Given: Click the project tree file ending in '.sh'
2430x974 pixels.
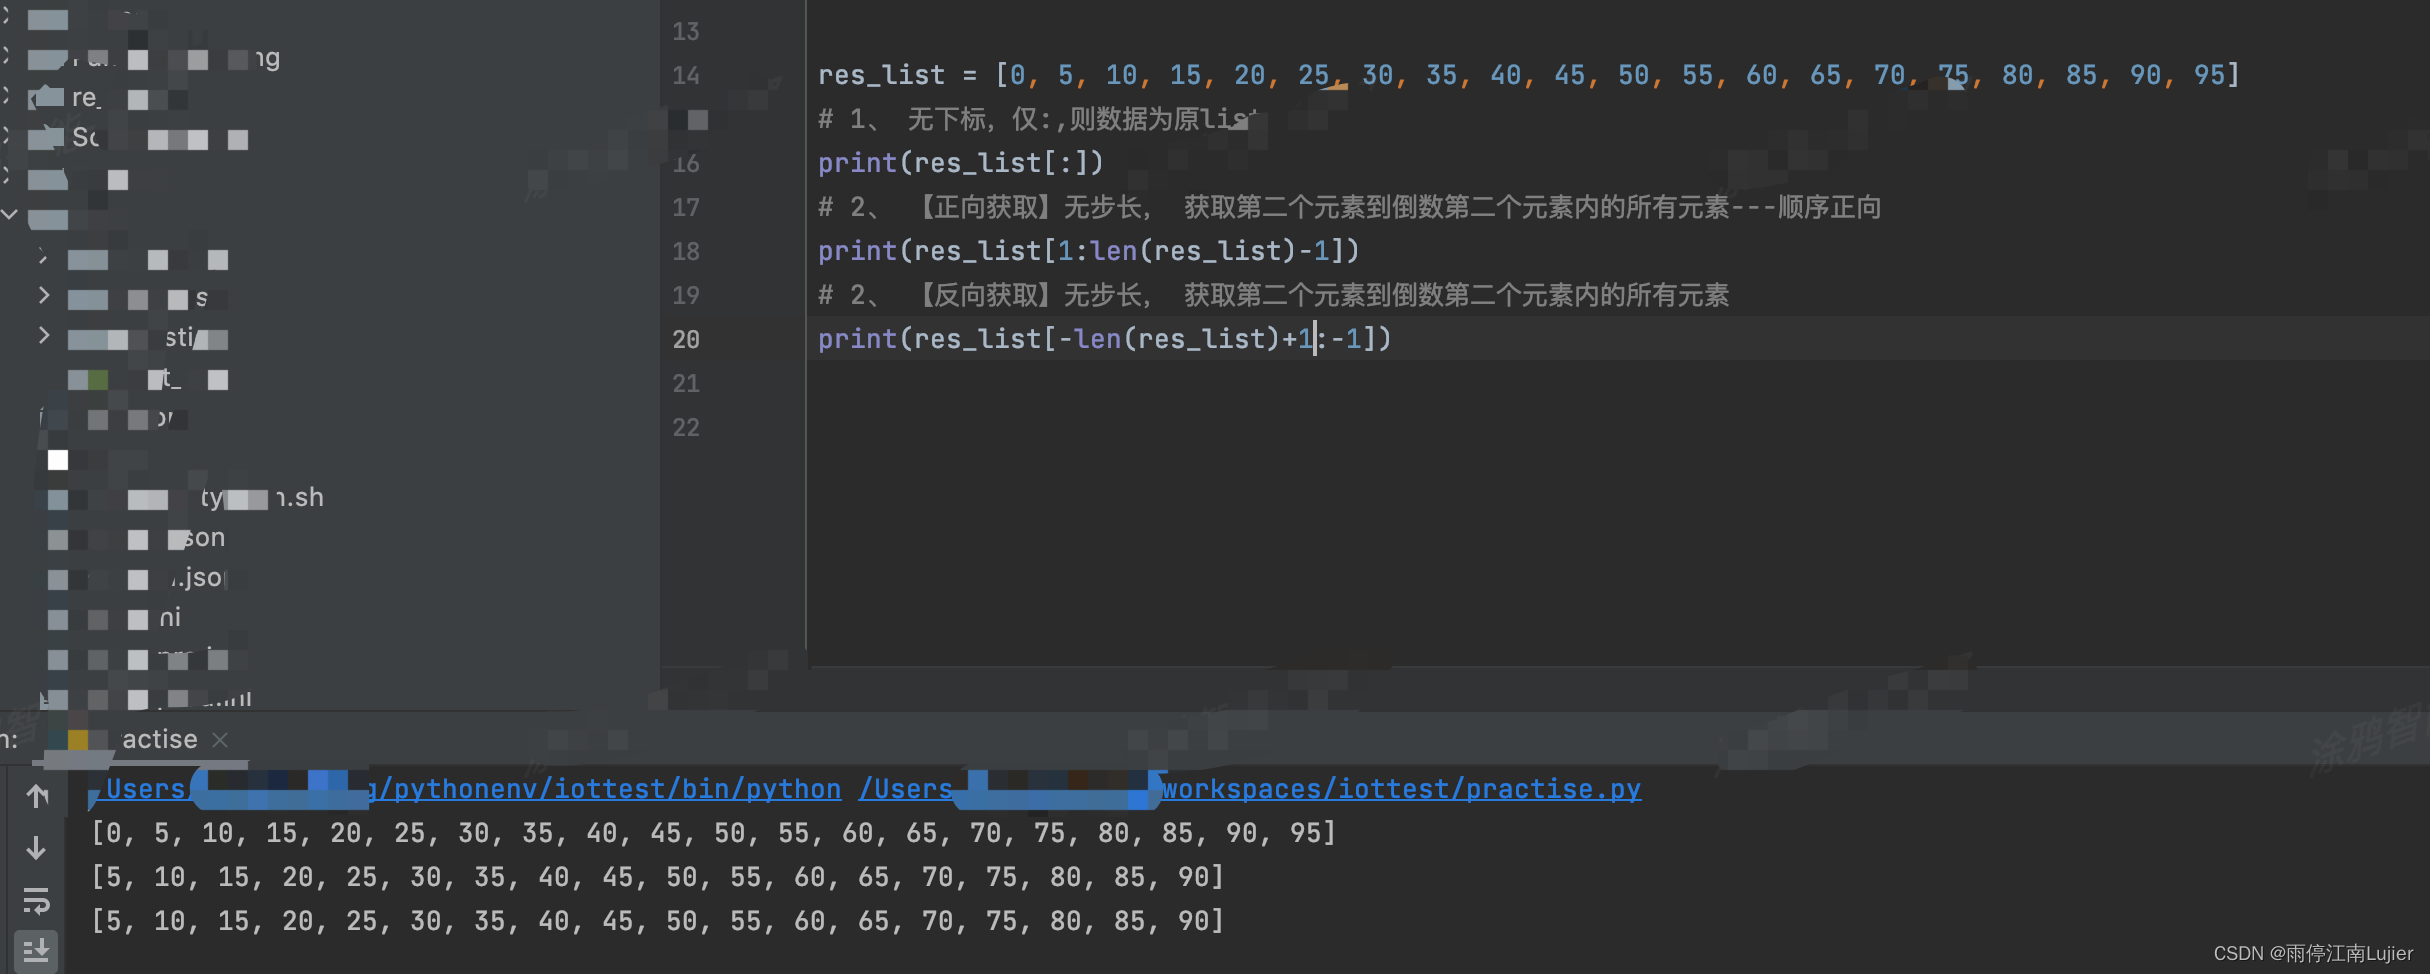Looking at the screenshot, I should pos(186,498).
